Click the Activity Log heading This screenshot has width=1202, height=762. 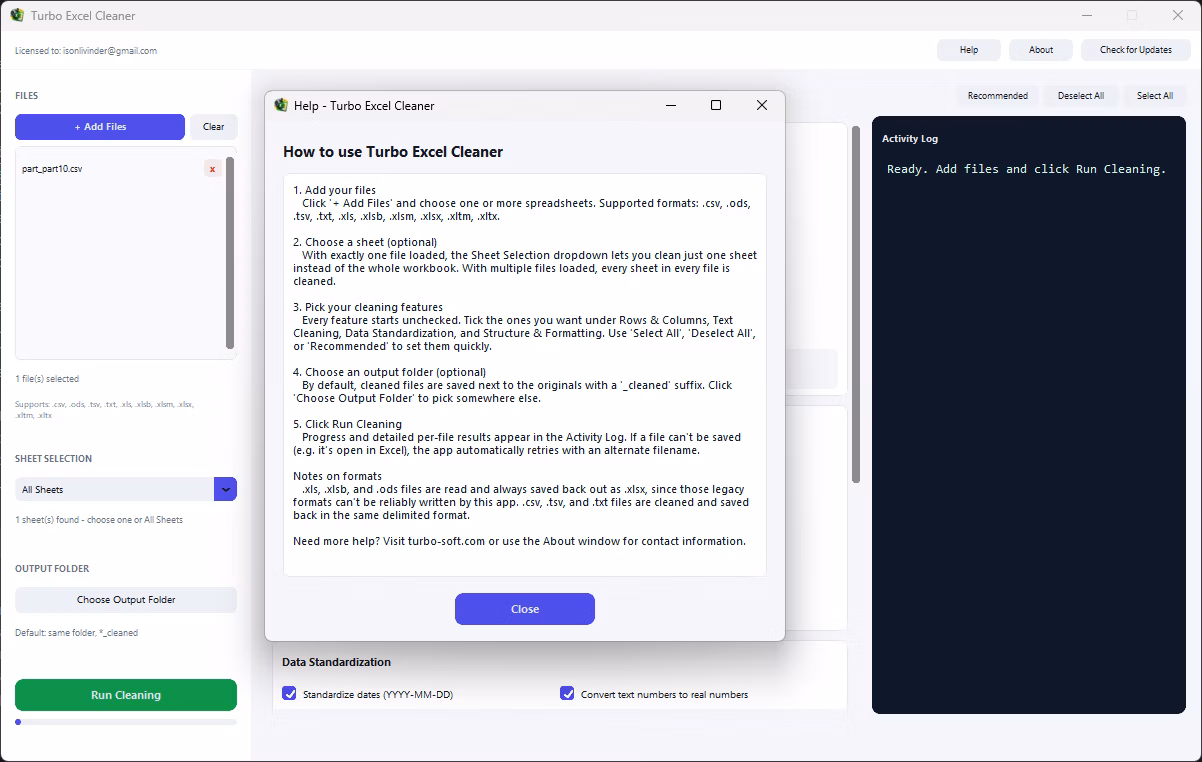click(910, 139)
